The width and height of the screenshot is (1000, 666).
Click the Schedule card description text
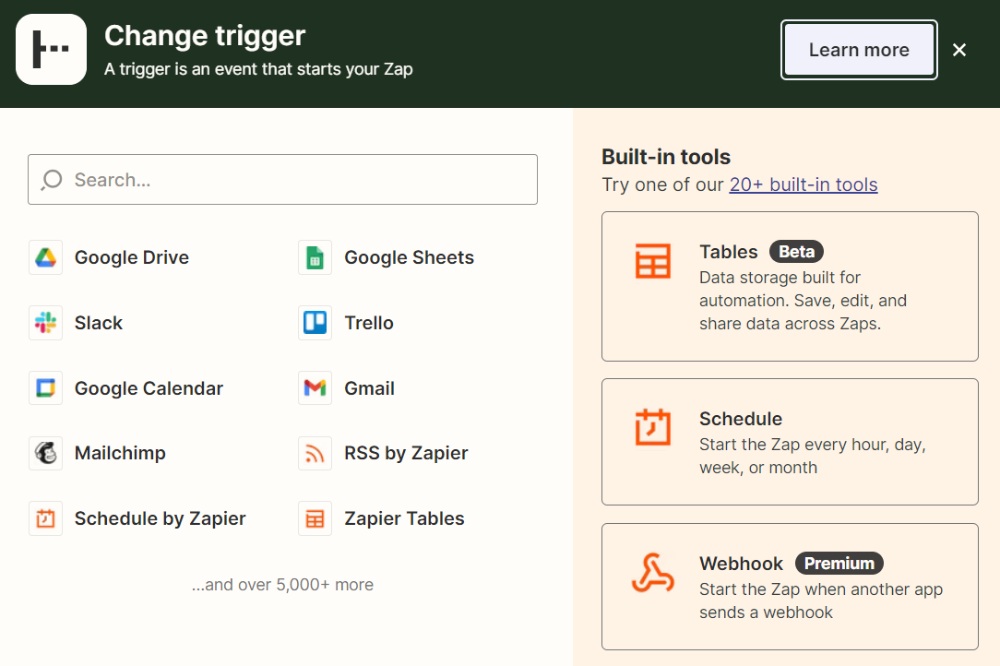[812, 456]
